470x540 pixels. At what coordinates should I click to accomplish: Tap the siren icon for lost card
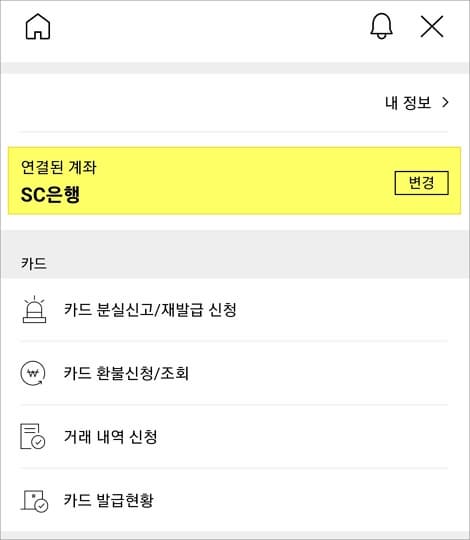click(x=34, y=309)
